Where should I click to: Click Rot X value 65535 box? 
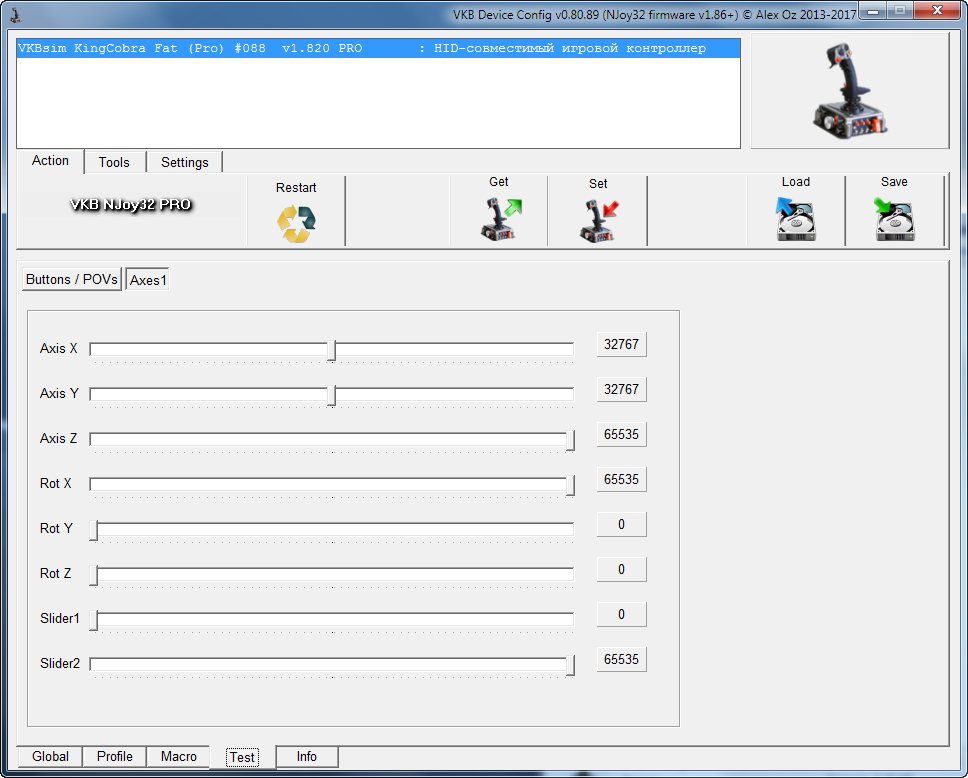621,480
